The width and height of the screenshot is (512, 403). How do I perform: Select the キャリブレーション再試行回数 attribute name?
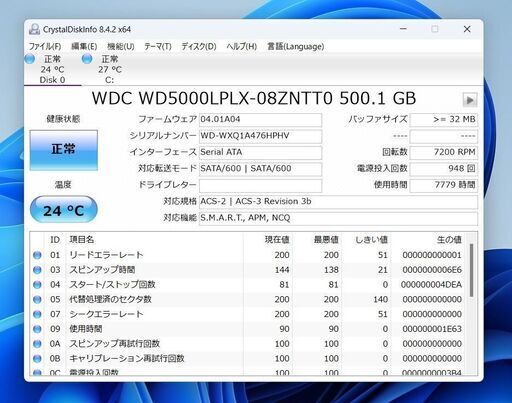pos(127,358)
